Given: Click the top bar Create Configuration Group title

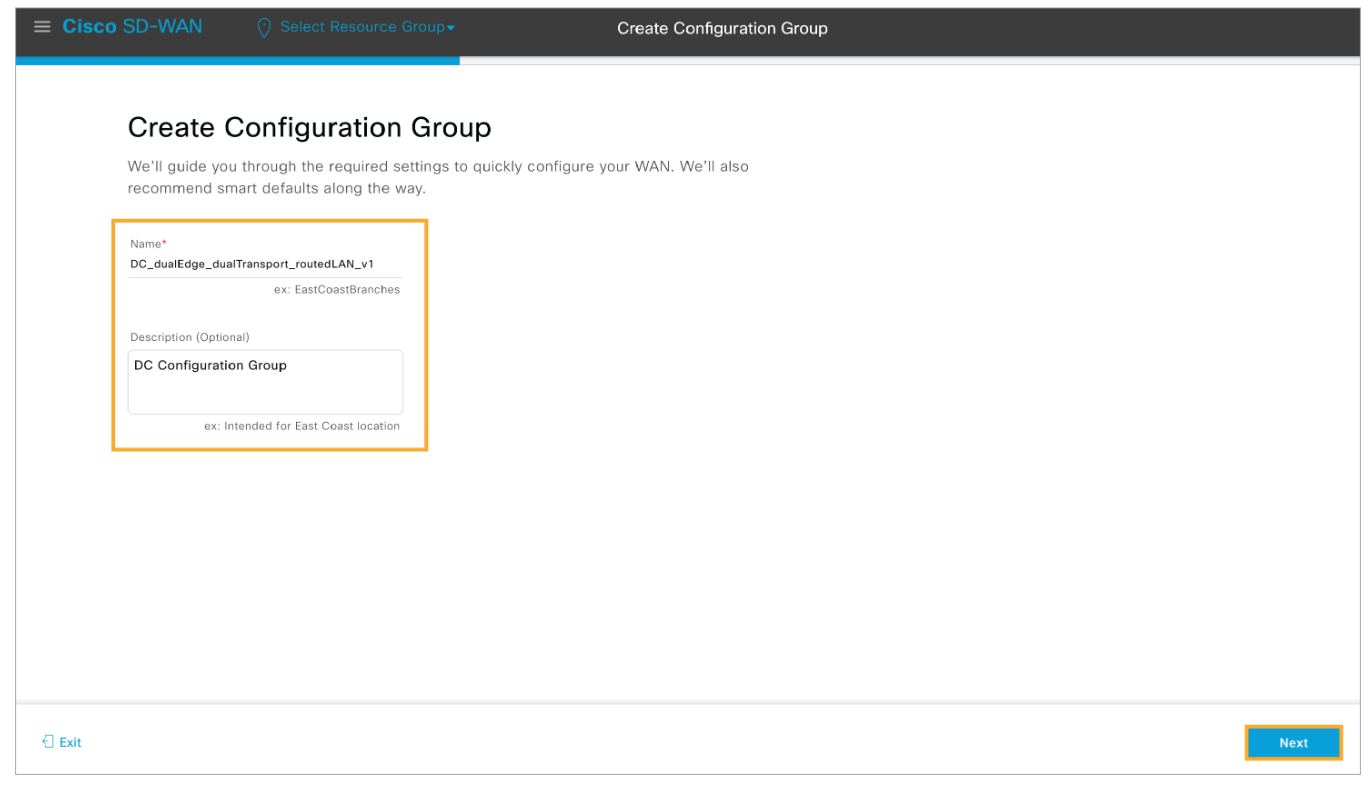Looking at the screenshot, I should [x=722, y=28].
